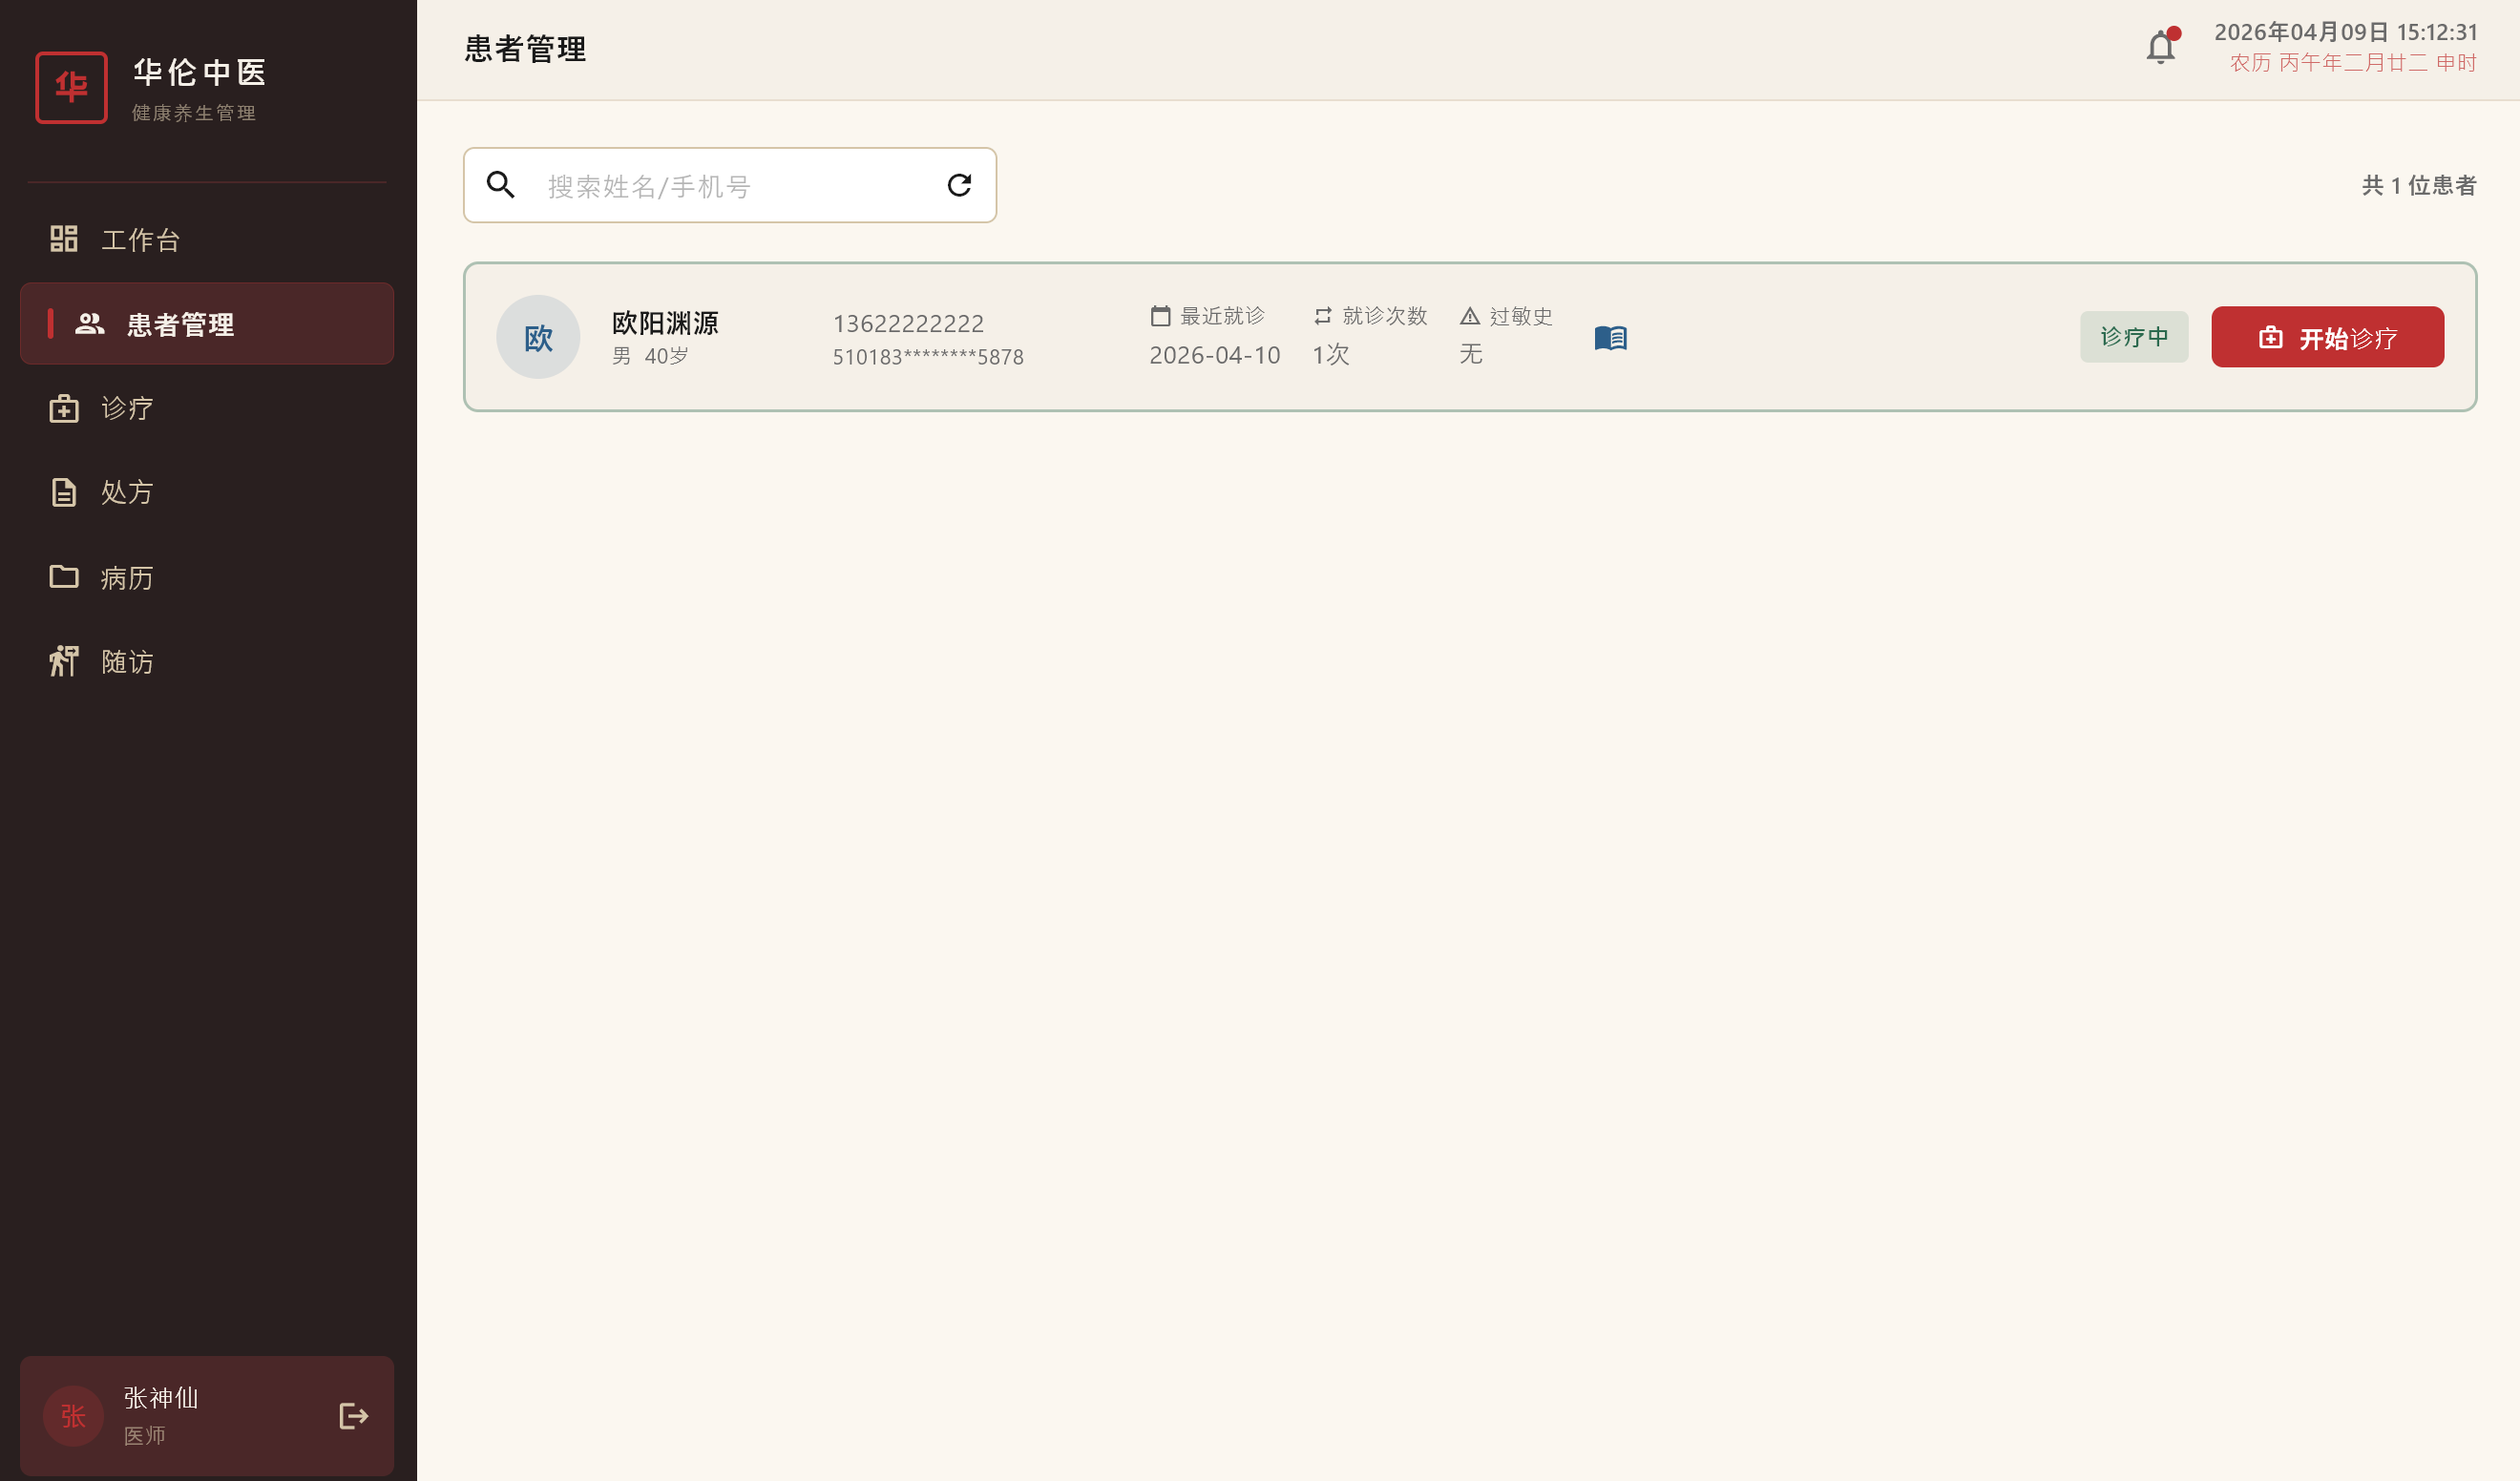Open the 病历 sidebar section
Image resolution: width=2520 pixels, height=1481 pixels.
tap(127, 577)
